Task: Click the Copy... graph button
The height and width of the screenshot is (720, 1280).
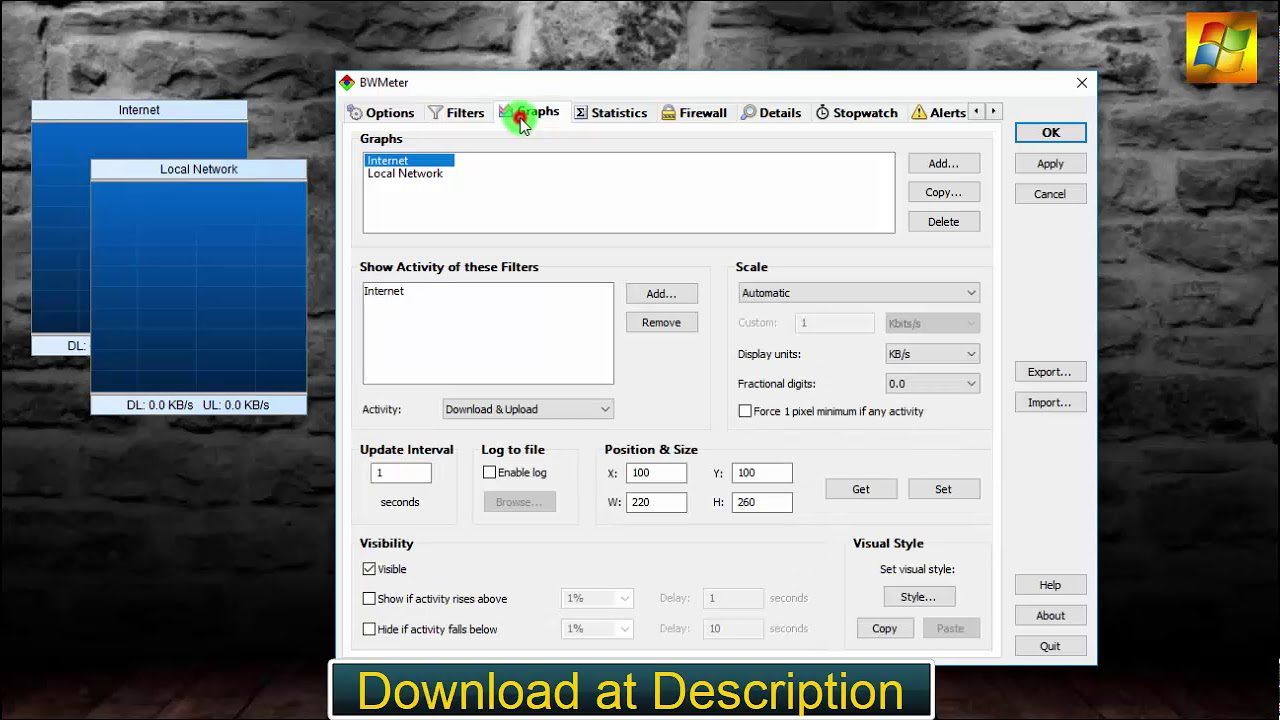Action: [944, 192]
